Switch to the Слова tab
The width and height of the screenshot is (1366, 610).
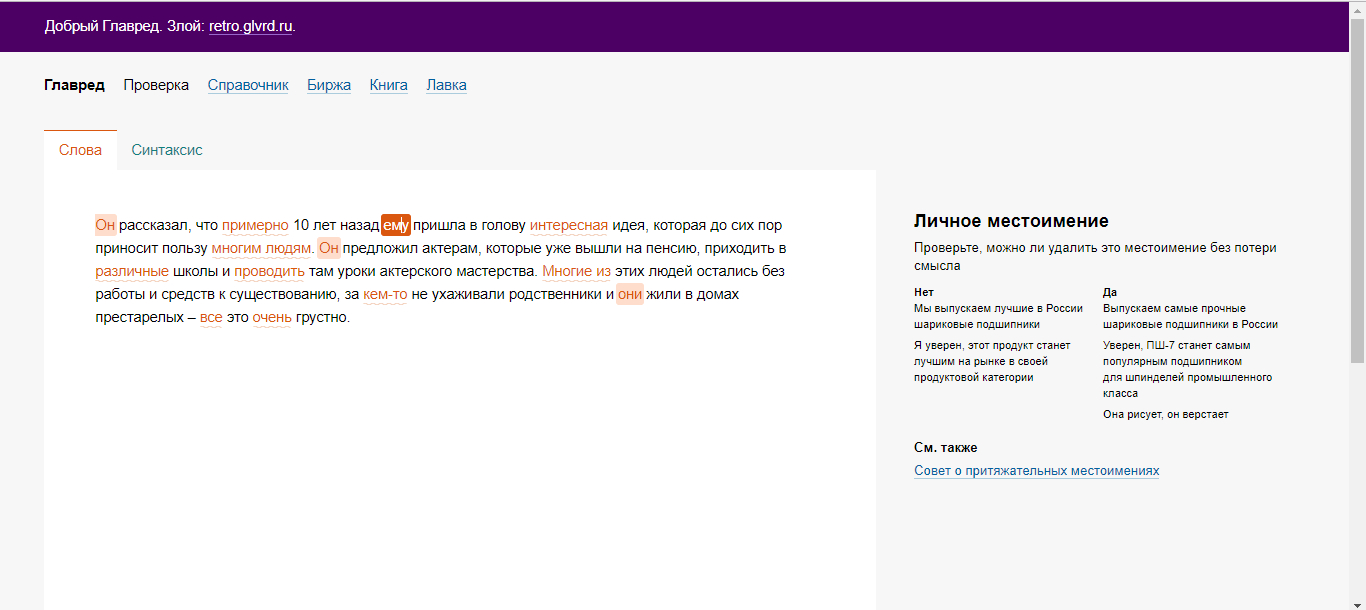click(80, 150)
